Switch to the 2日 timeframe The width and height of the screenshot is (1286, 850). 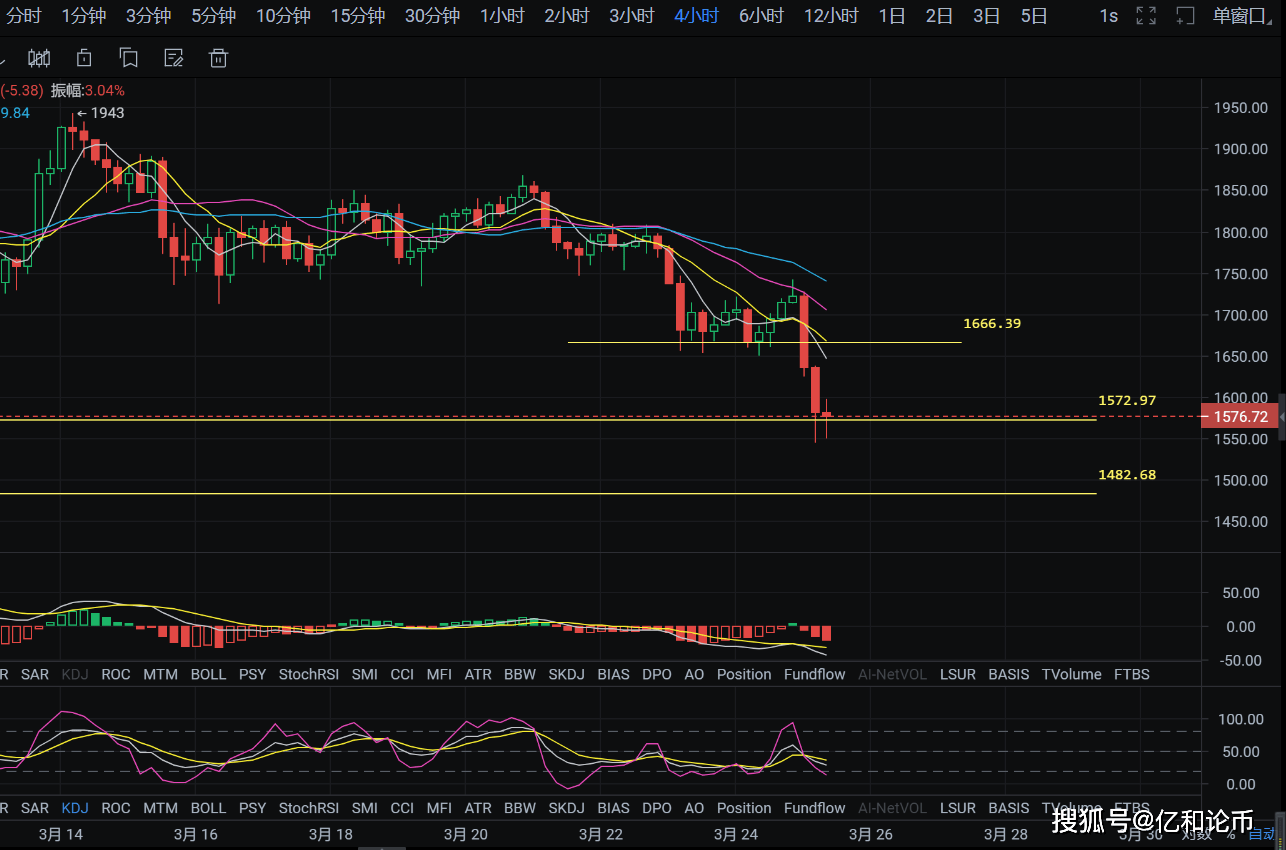pos(939,16)
